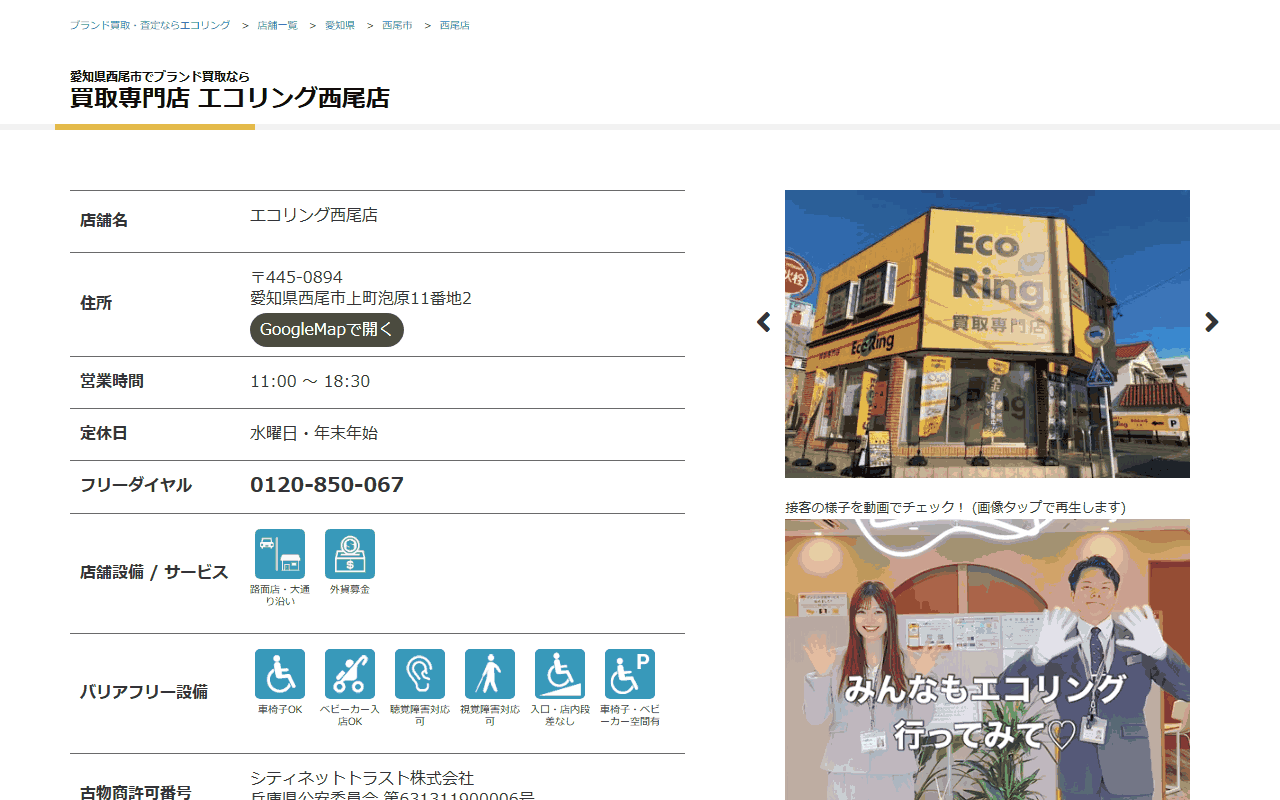Show previous store photo with left arrow
The width and height of the screenshot is (1280, 800).
click(x=764, y=322)
